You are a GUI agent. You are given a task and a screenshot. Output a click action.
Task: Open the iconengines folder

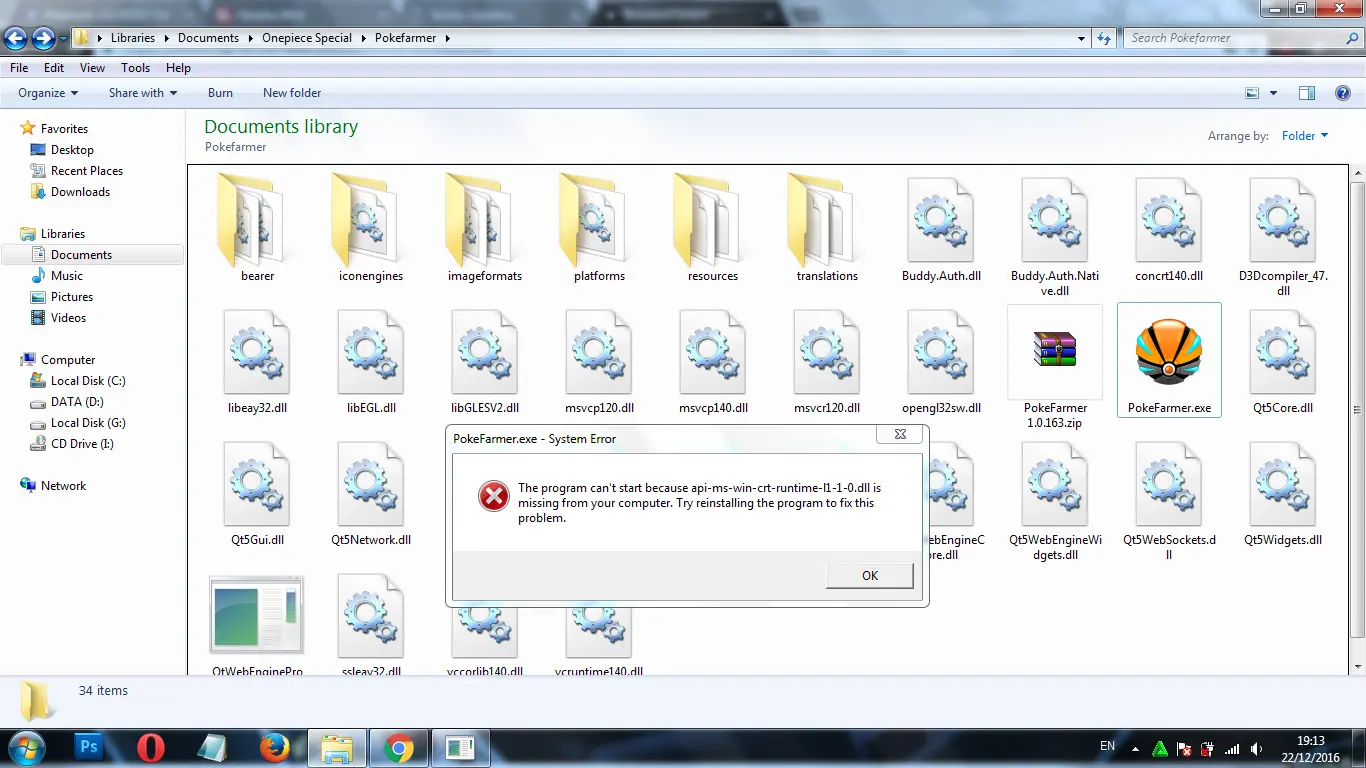coord(371,230)
